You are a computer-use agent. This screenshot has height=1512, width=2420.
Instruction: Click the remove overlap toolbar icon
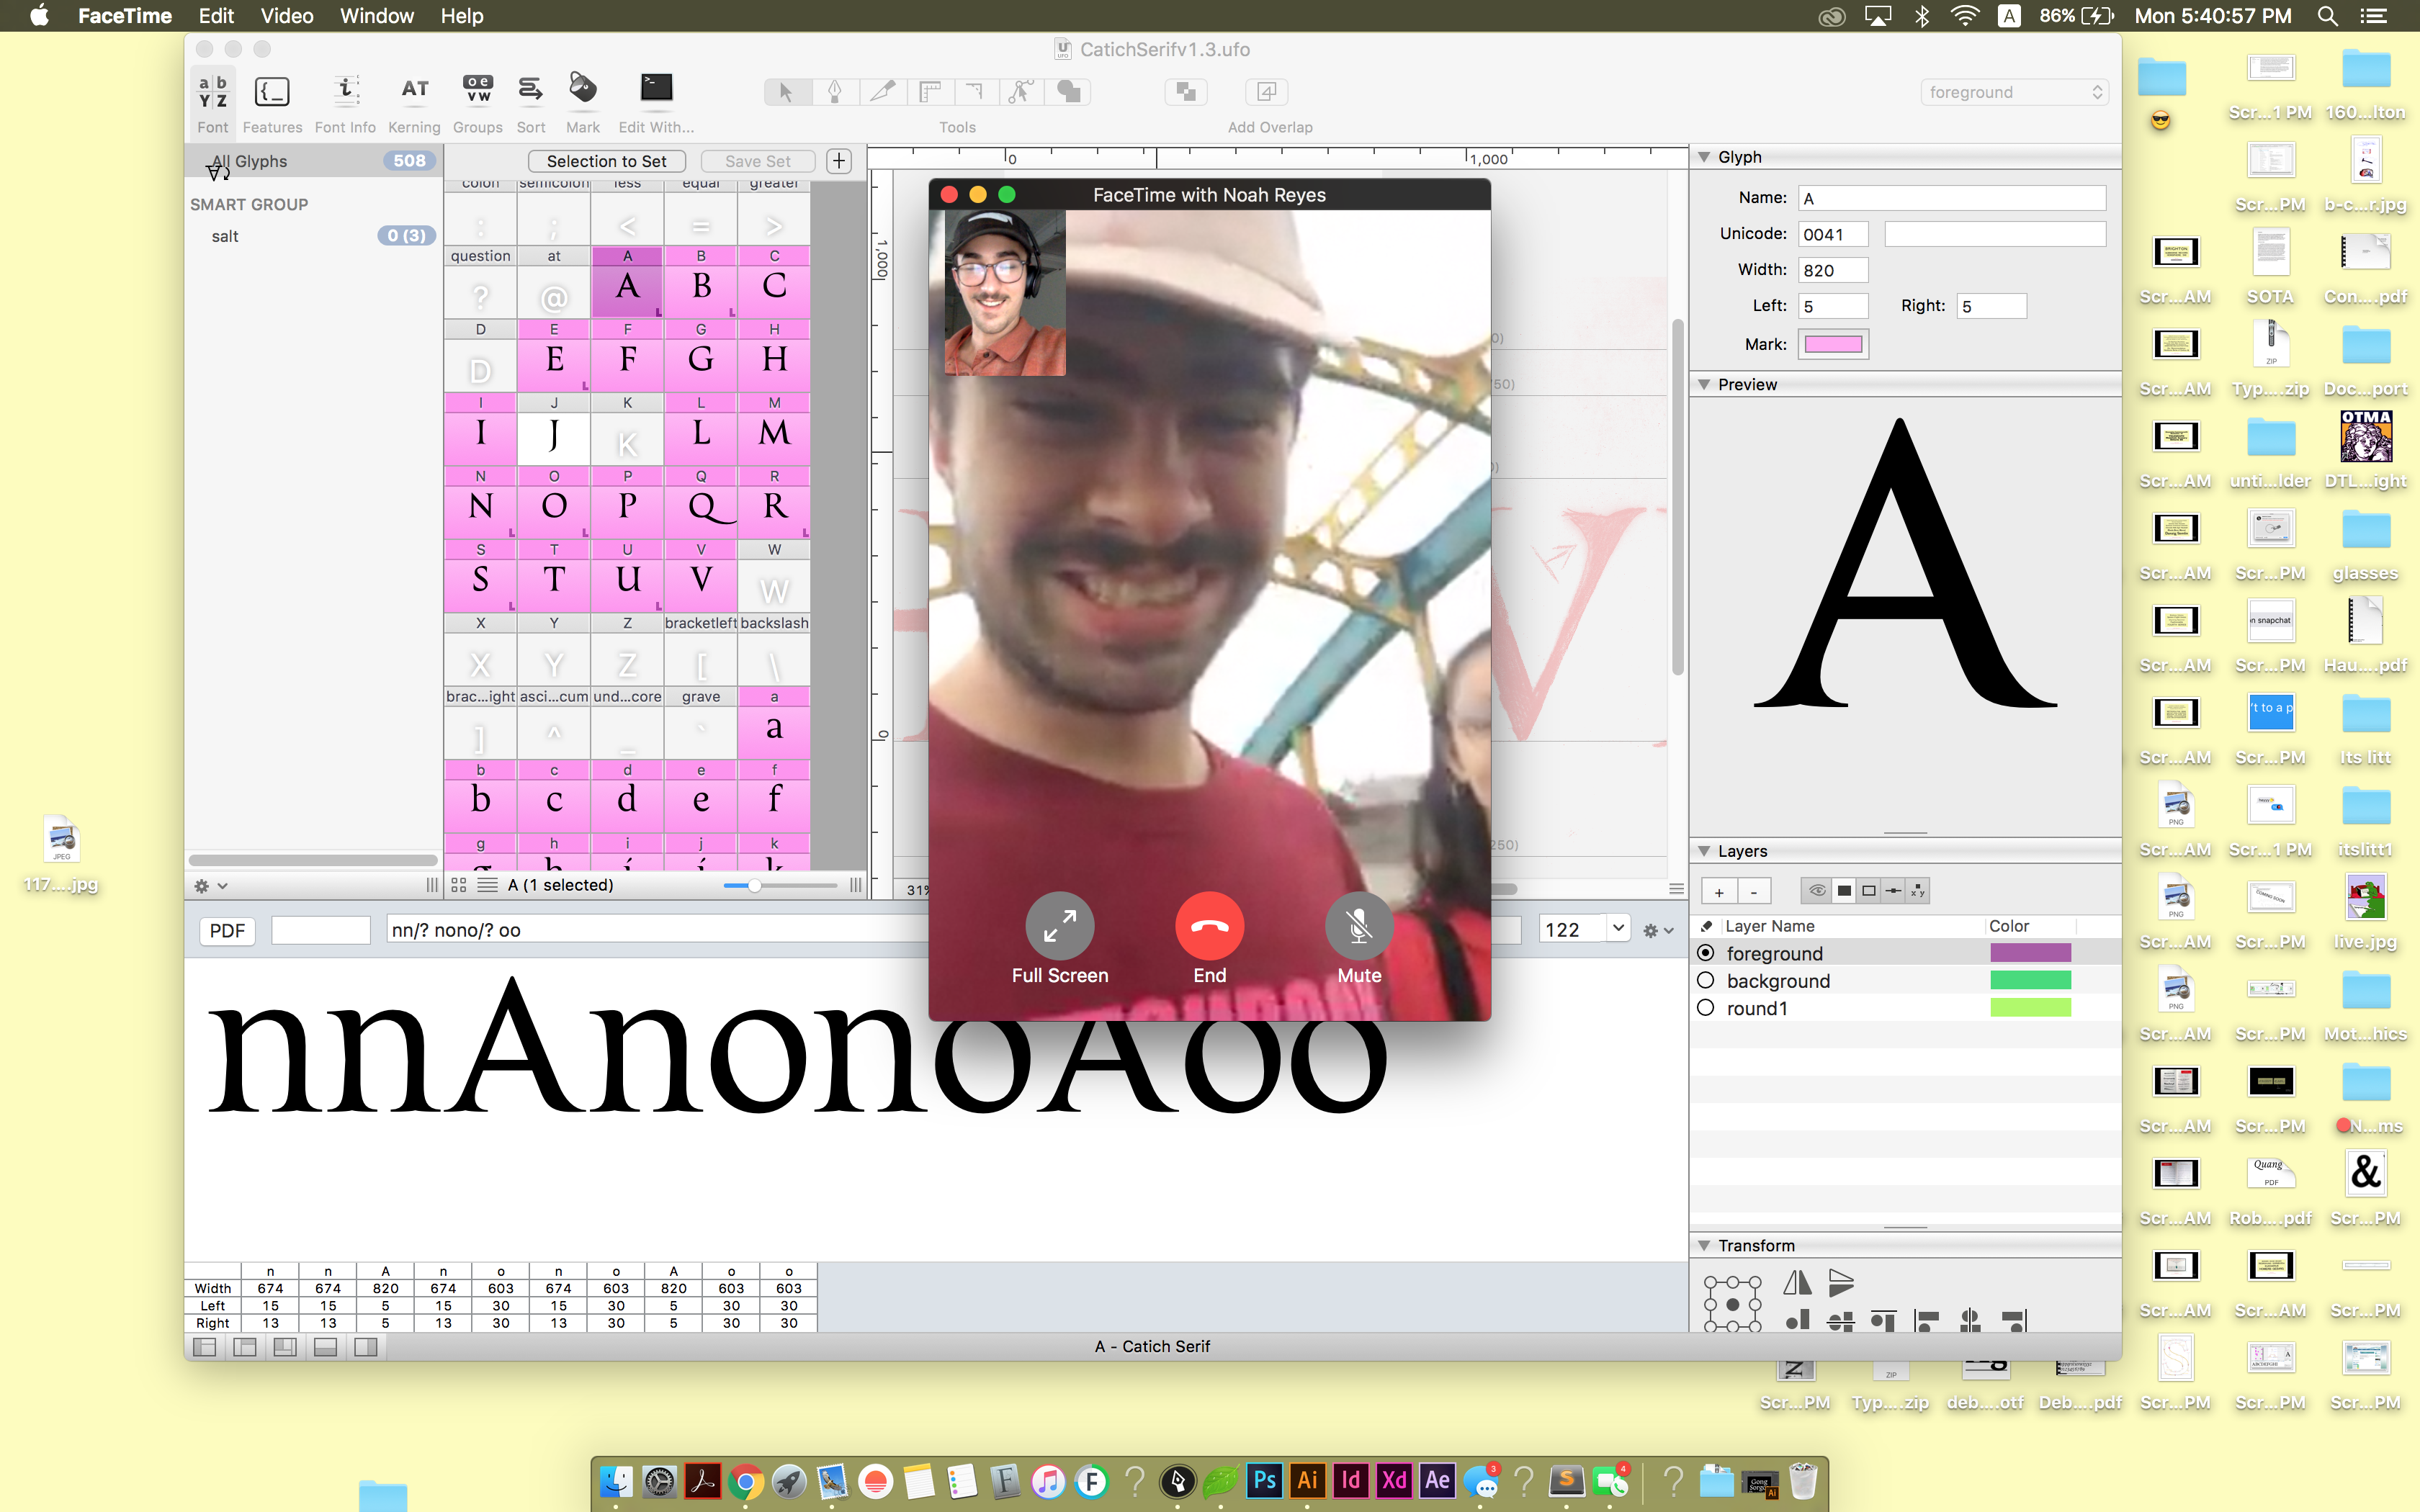pyautogui.click(x=1186, y=92)
